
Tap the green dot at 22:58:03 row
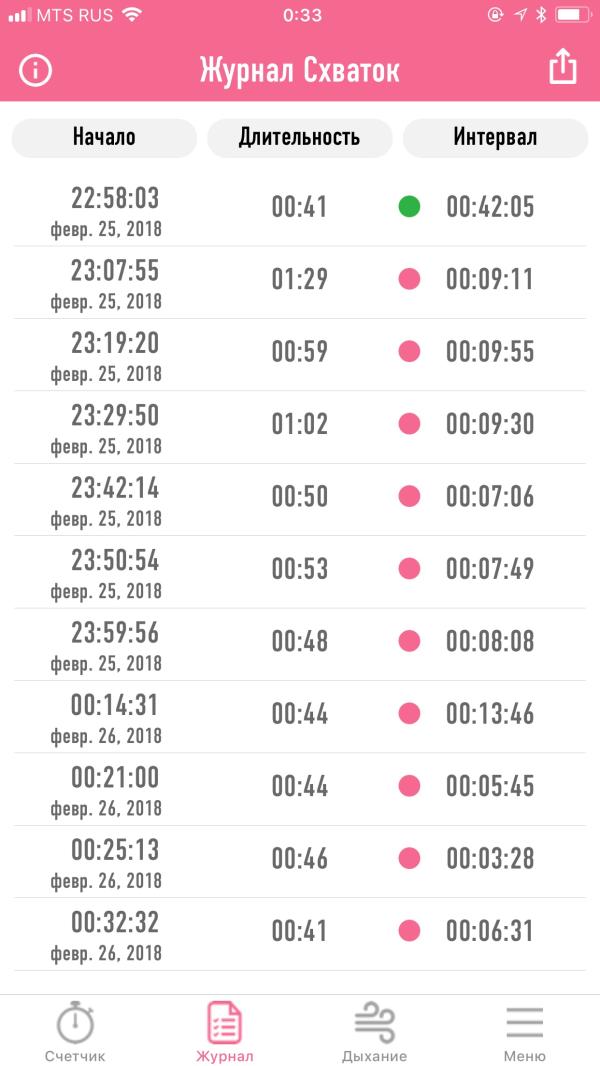409,206
